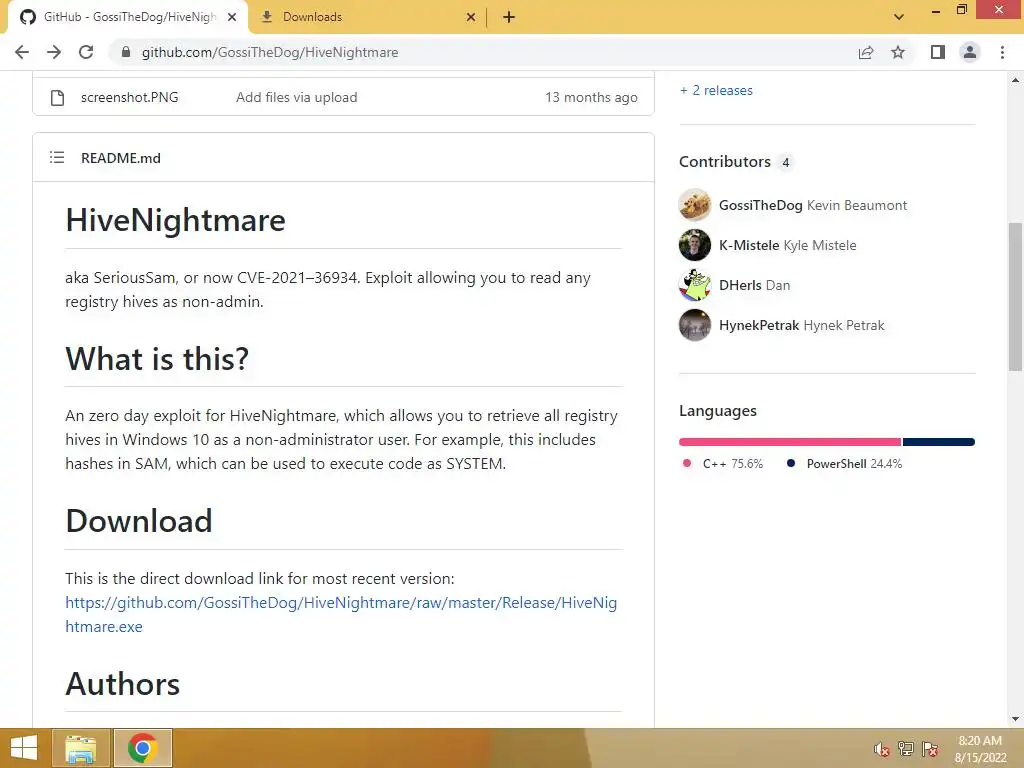Click the HiveNightmare README heading
Image resolution: width=1024 pixels, height=768 pixels.
(x=175, y=220)
